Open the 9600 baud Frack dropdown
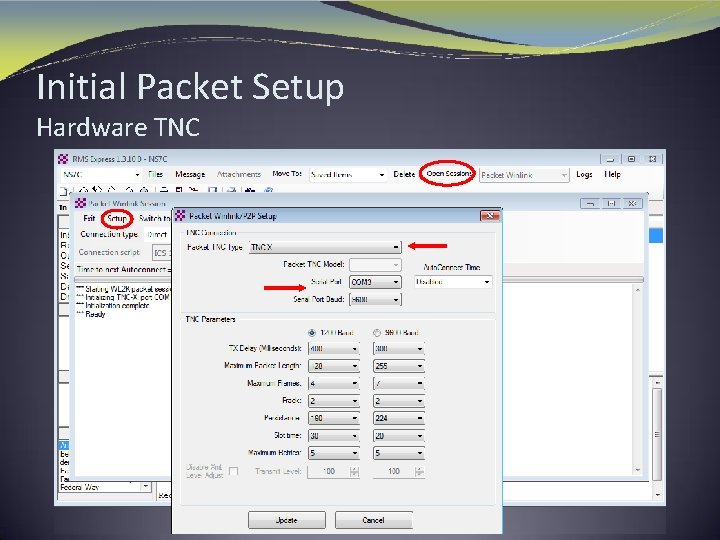The width and height of the screenshot is (720, 540). point(420,401)
